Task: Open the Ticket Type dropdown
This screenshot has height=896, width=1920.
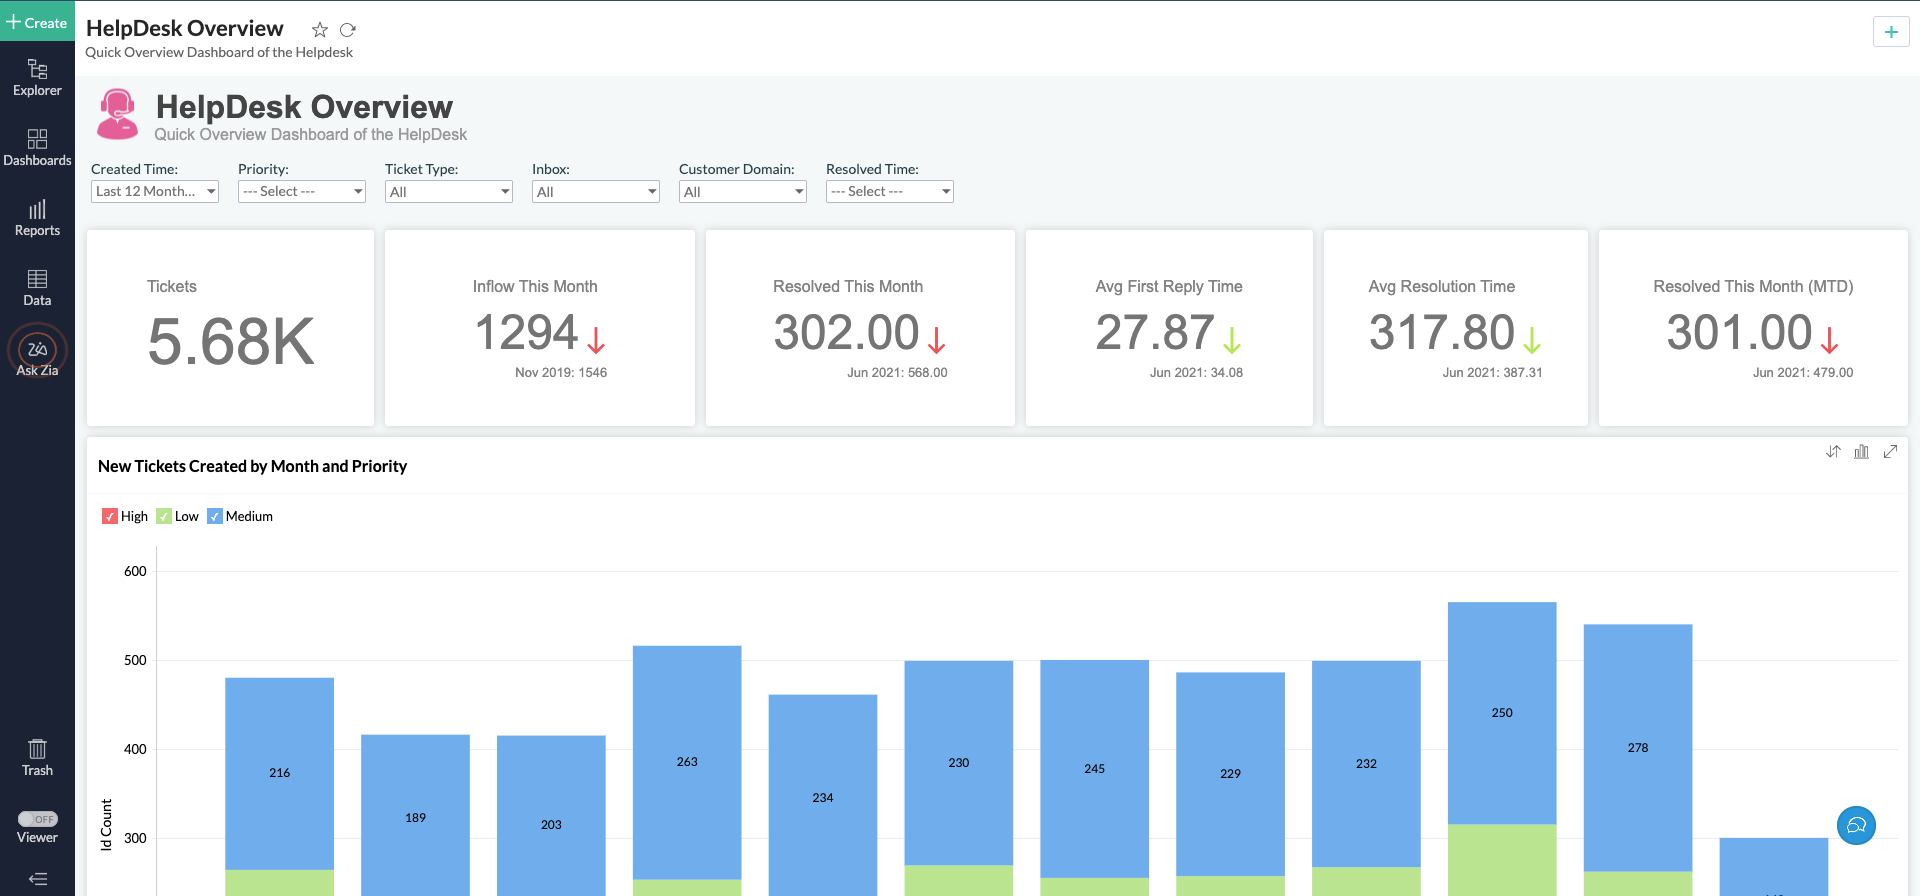Action: 449,192
